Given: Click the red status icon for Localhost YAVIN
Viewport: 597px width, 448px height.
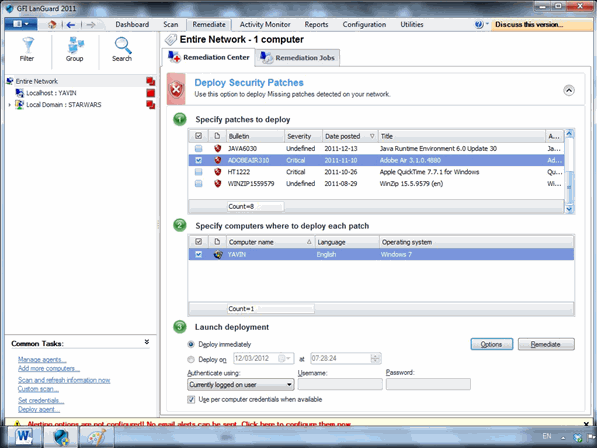Looking at the screenshot, I should (150, 93).
